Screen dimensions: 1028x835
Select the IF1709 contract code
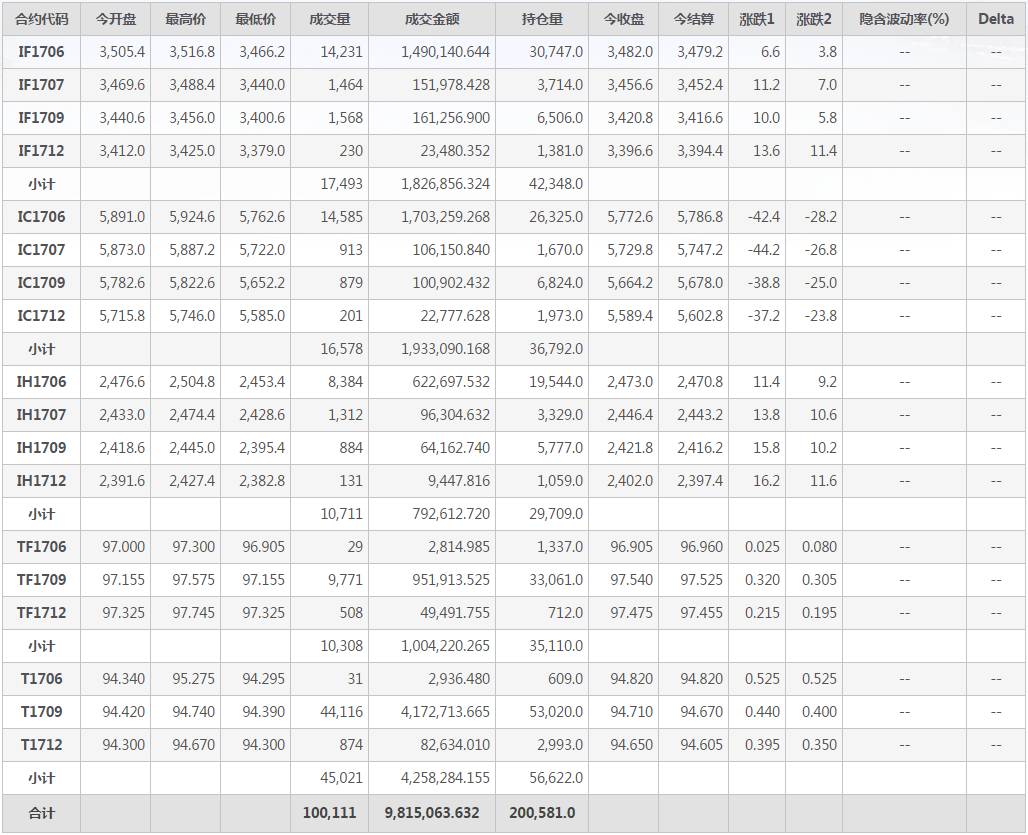point(41,118)
